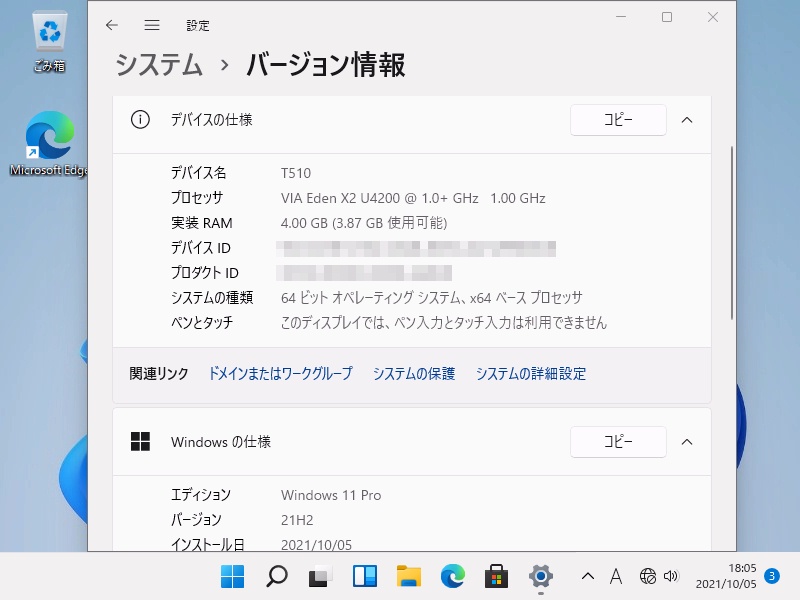Open the clock showing 18:05

tap(726, 576)
